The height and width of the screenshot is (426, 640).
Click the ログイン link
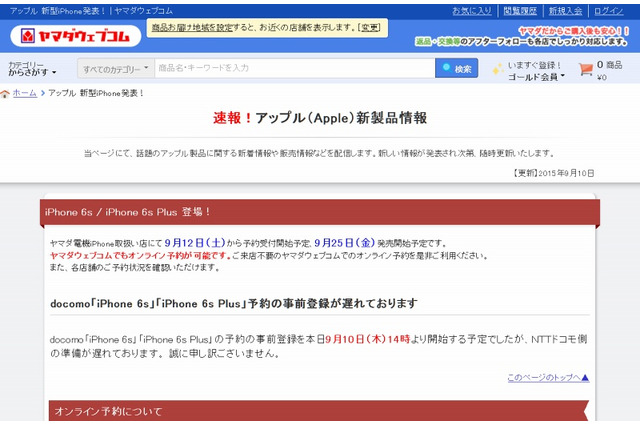click(x=608, y=11)
